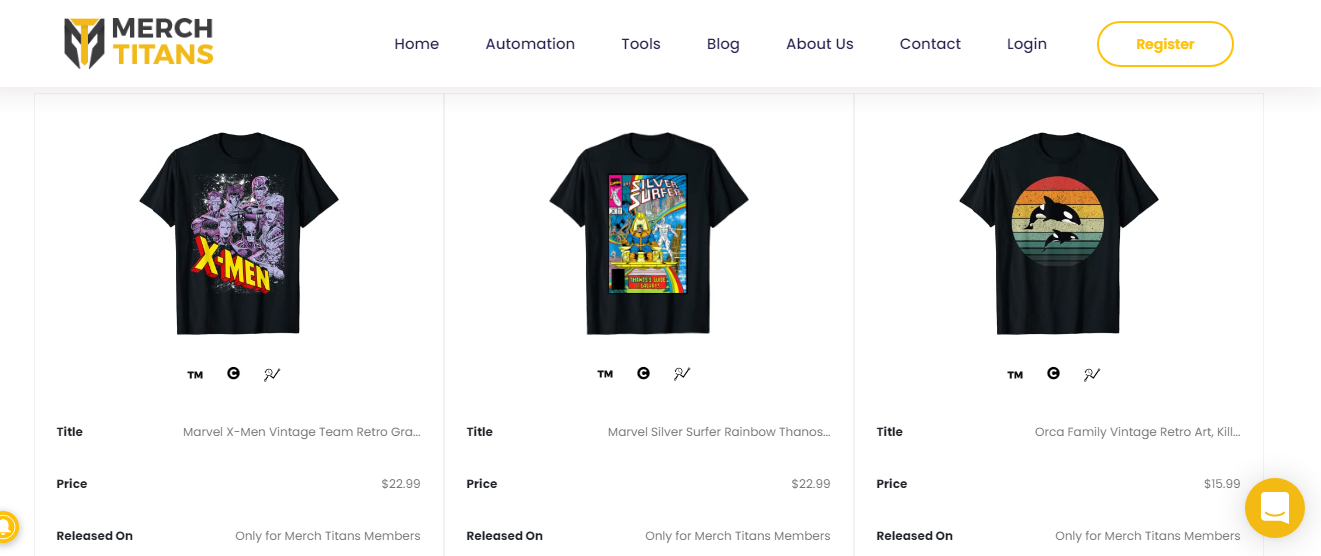The width and height of the screenshot is (1321, 556).
Task: Click copyright icon under Silver Surfer shirt
Action: [643, 373]
